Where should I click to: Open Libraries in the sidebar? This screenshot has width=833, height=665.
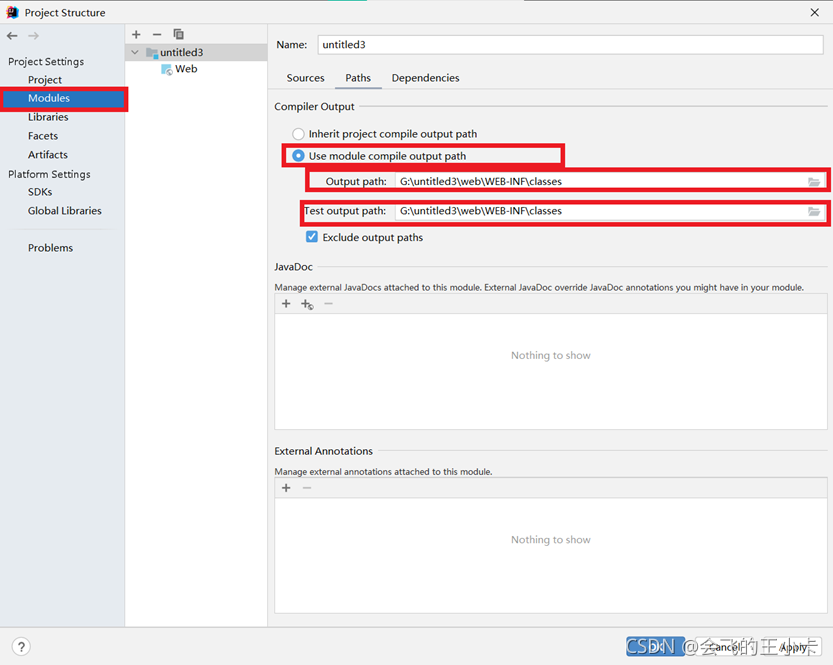[x=48, y=117]
